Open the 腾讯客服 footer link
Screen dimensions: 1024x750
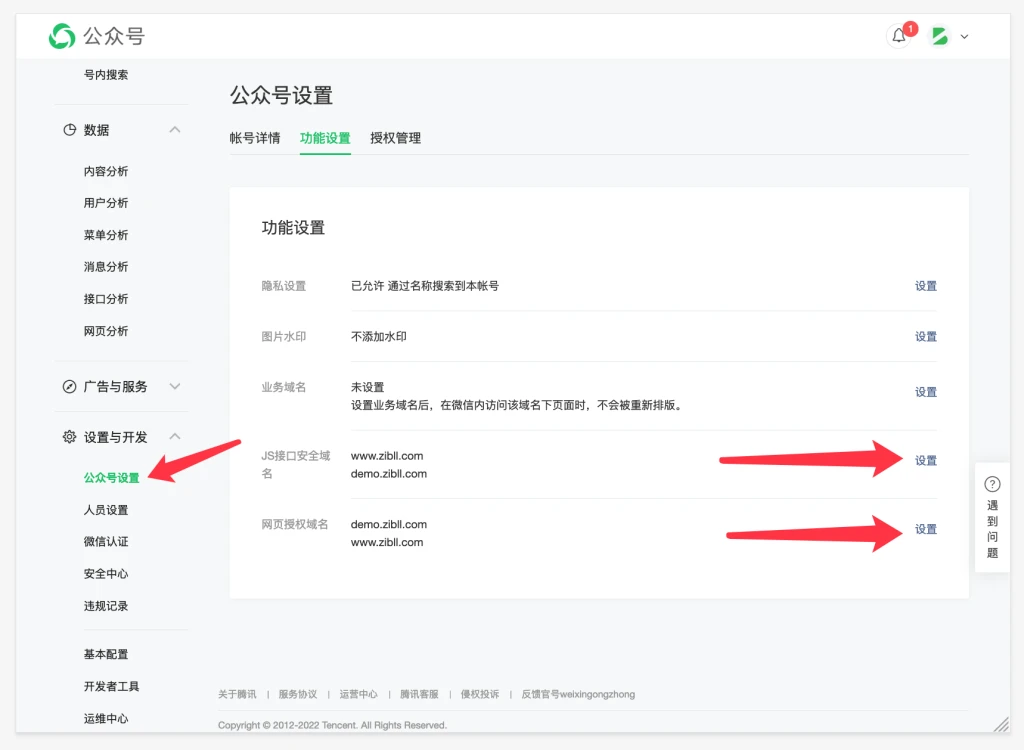[419, 694]
